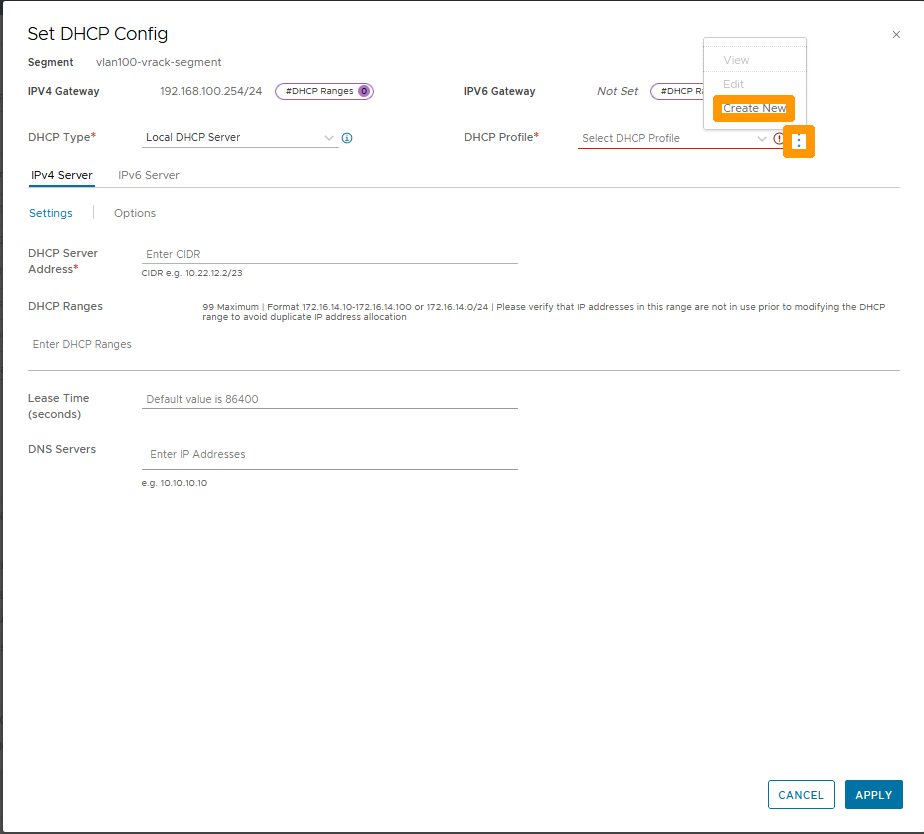Switch to the IPv6 Server tab

(x=148, y=174)
